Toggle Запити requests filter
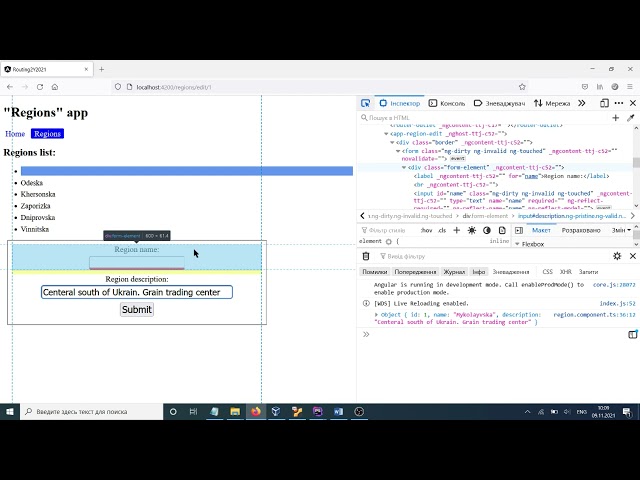640x480 pixels. click(588, 272)
